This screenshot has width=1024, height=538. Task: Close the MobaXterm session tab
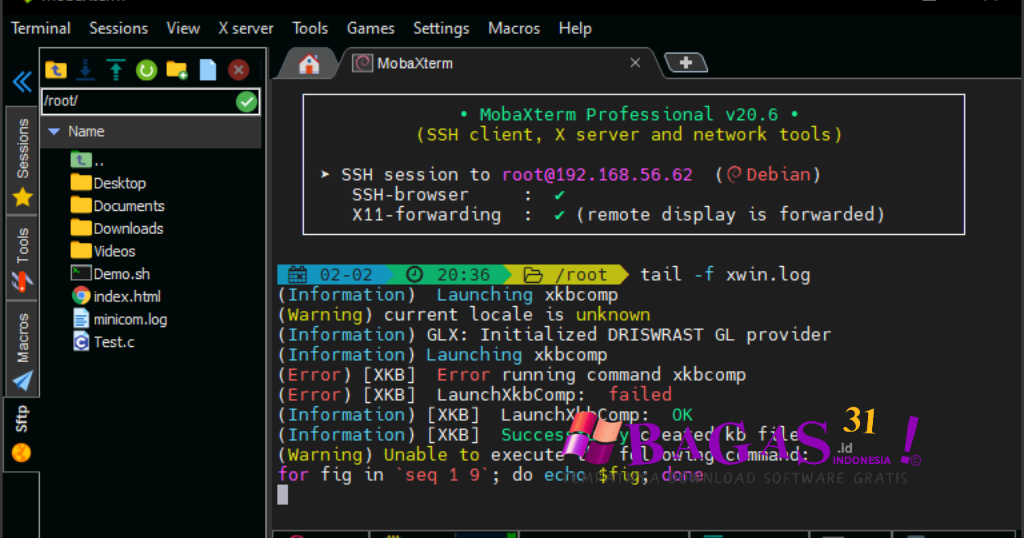click(635, 63)
